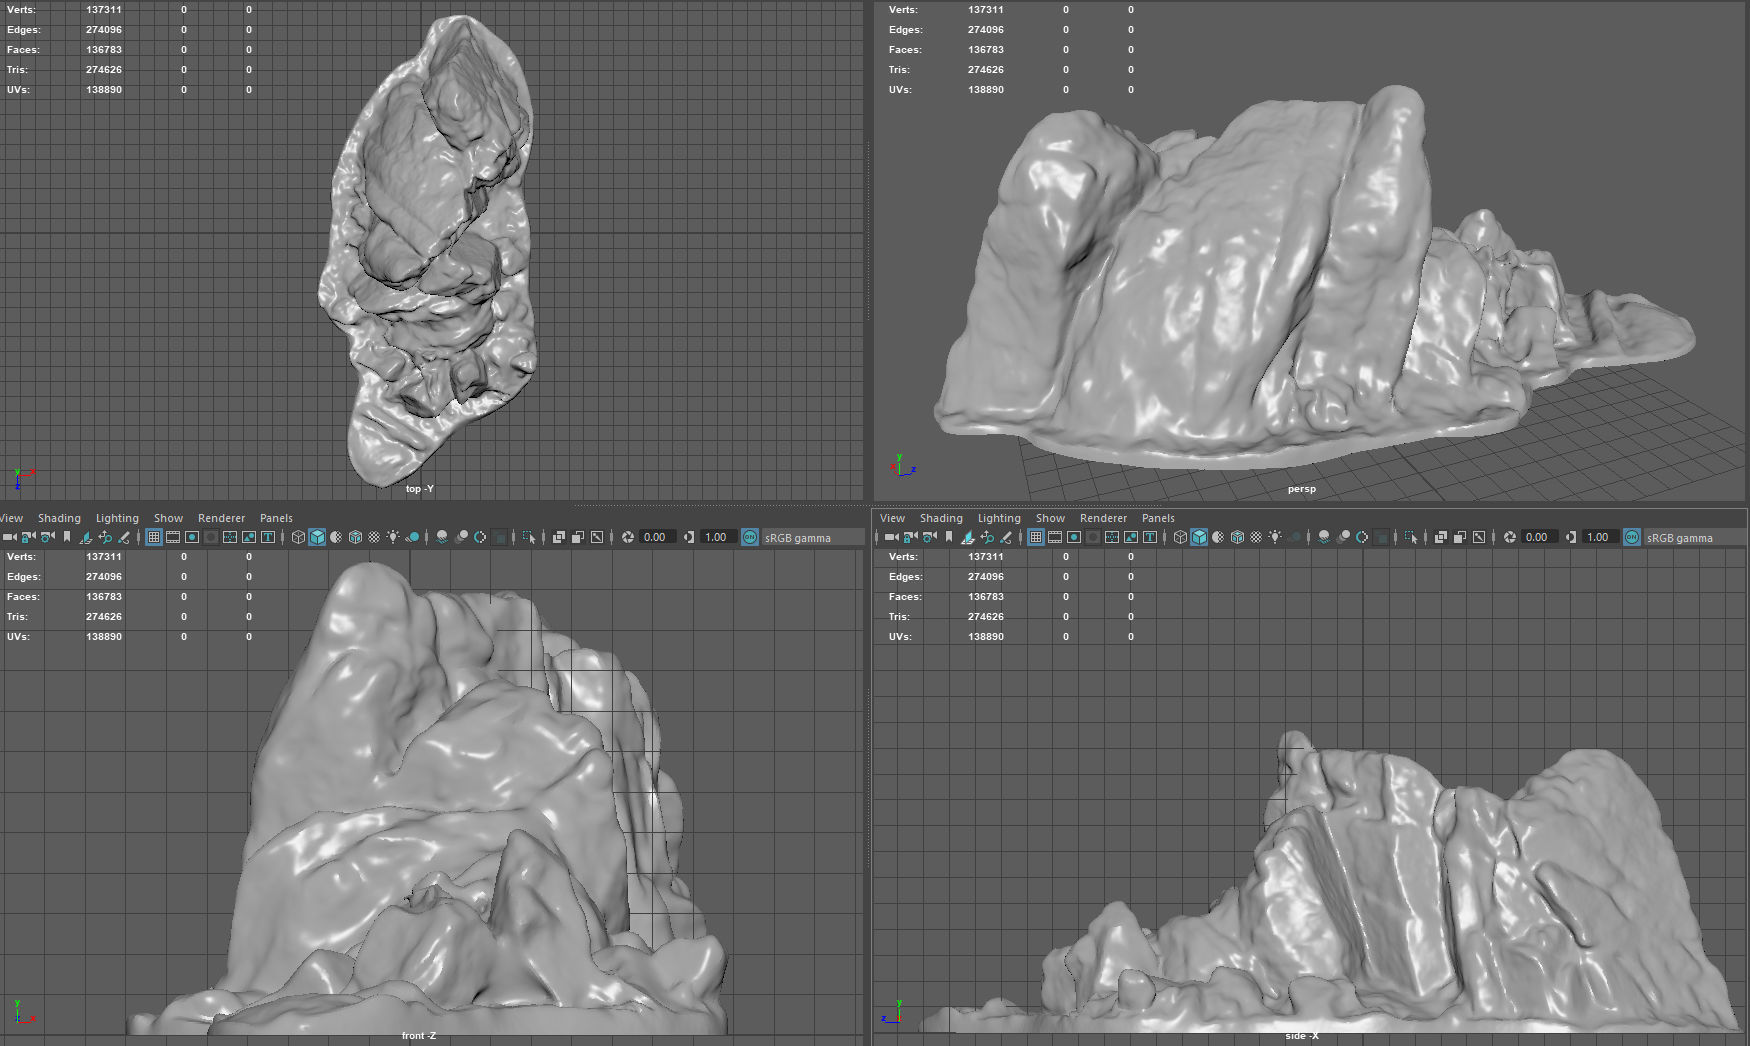The height and width of the screenshot is (1046, 1750).
Task: Click X-Ray Joints icon in front panel toolbar
Action: click(x=597, y=537)
